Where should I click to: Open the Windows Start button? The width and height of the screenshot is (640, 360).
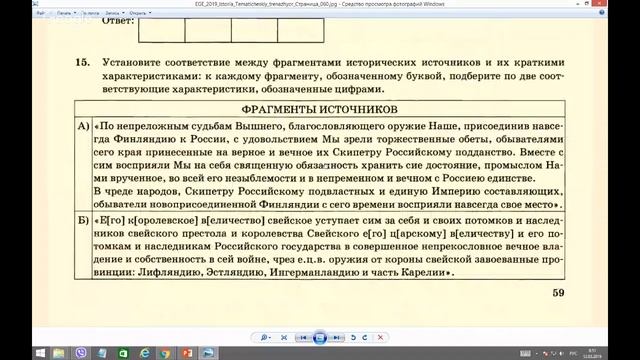tap(40, 353)
